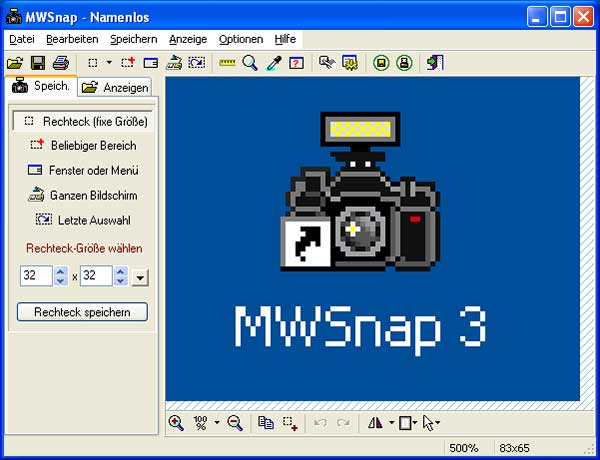Minimize the MWSnap window
The width and height of the screenshot is (600, 460).
click(x=536, y=17)
